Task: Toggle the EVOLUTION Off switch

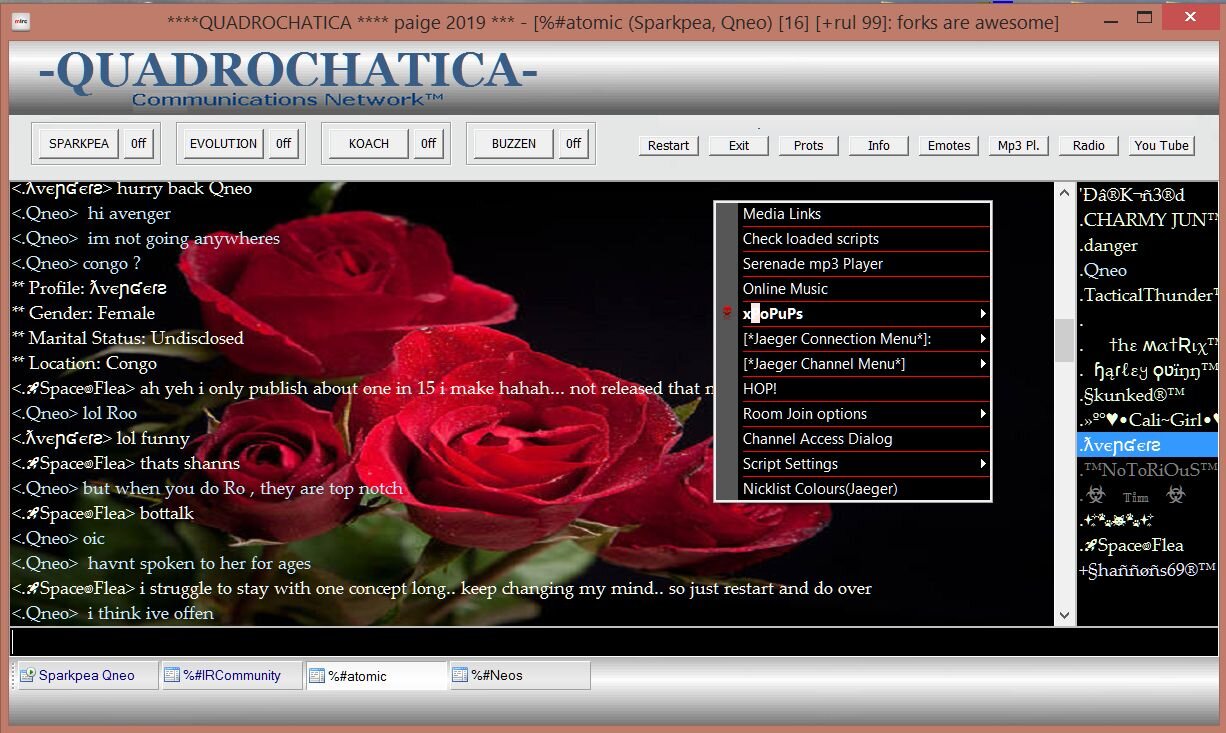Action: [x=283, y=144]
